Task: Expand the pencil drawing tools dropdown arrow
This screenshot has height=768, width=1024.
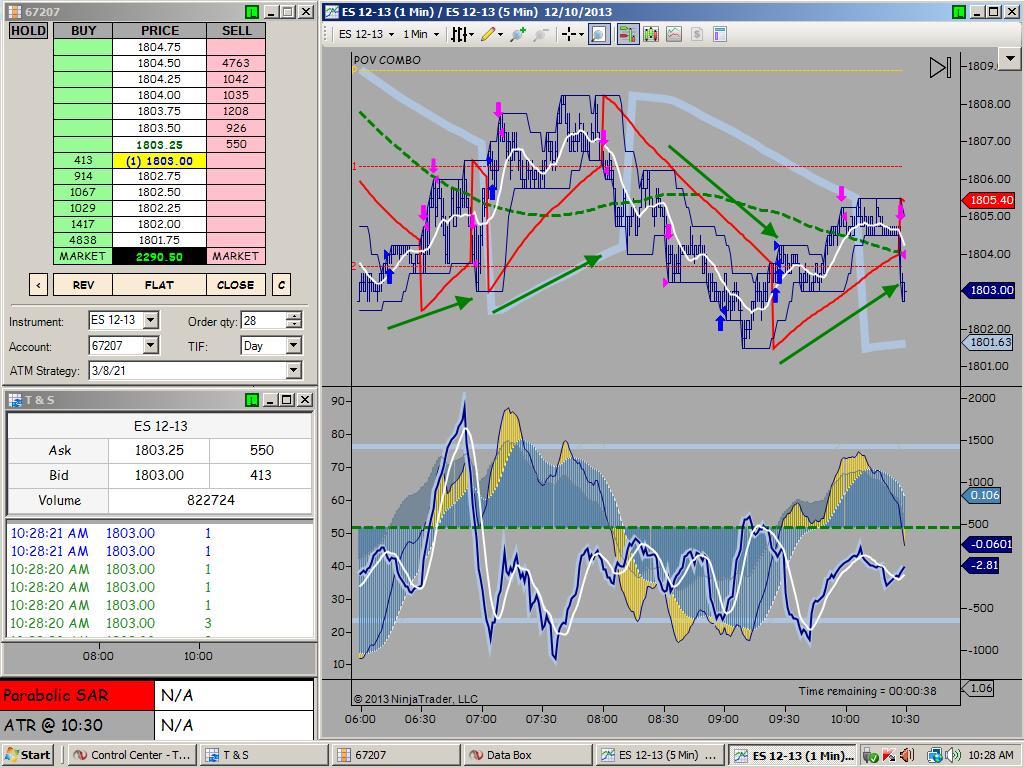Action: (500, 35)
